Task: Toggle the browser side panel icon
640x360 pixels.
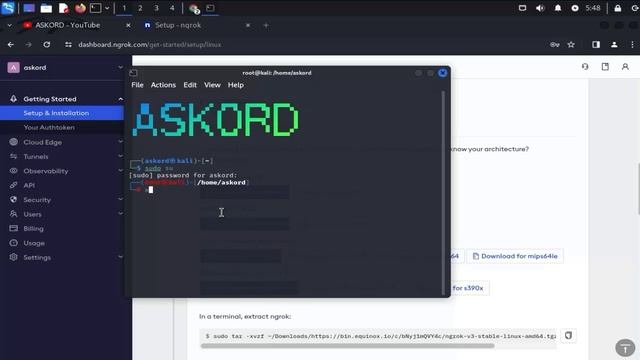Action: 596,44
